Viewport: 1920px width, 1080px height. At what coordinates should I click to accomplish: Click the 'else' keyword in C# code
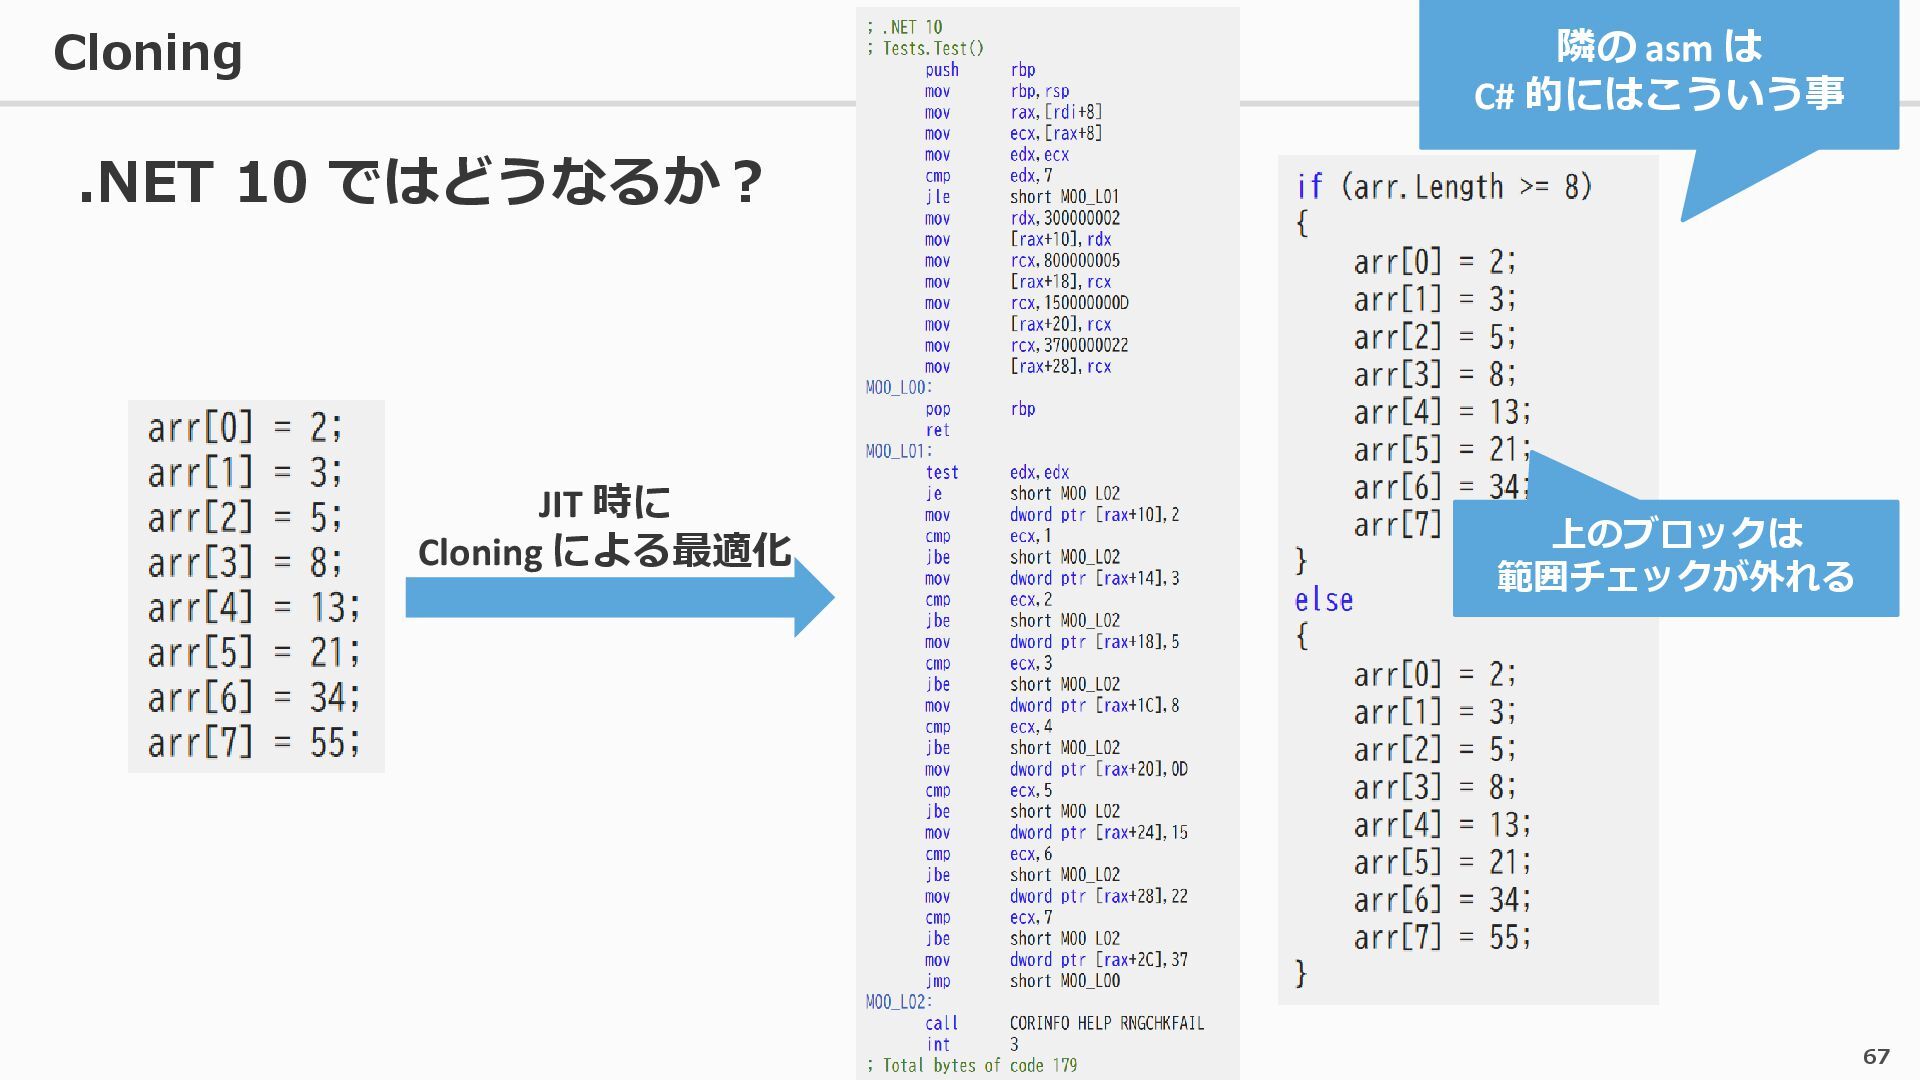point(1323,600)
